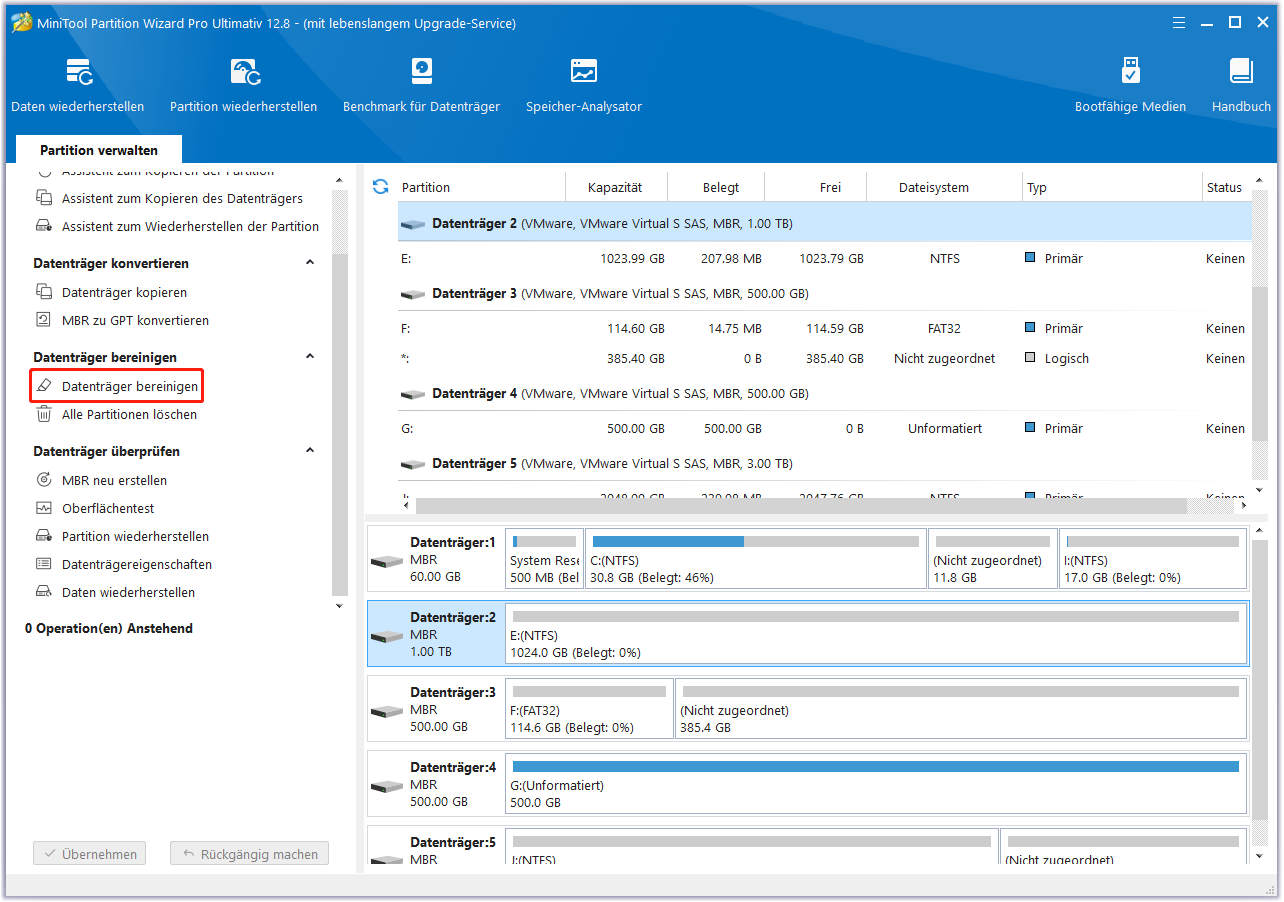Select E:(NTFS) 1024.0 GB partition block
The height and width of the screenshot is (902, 1284).
tap(876, 634)
